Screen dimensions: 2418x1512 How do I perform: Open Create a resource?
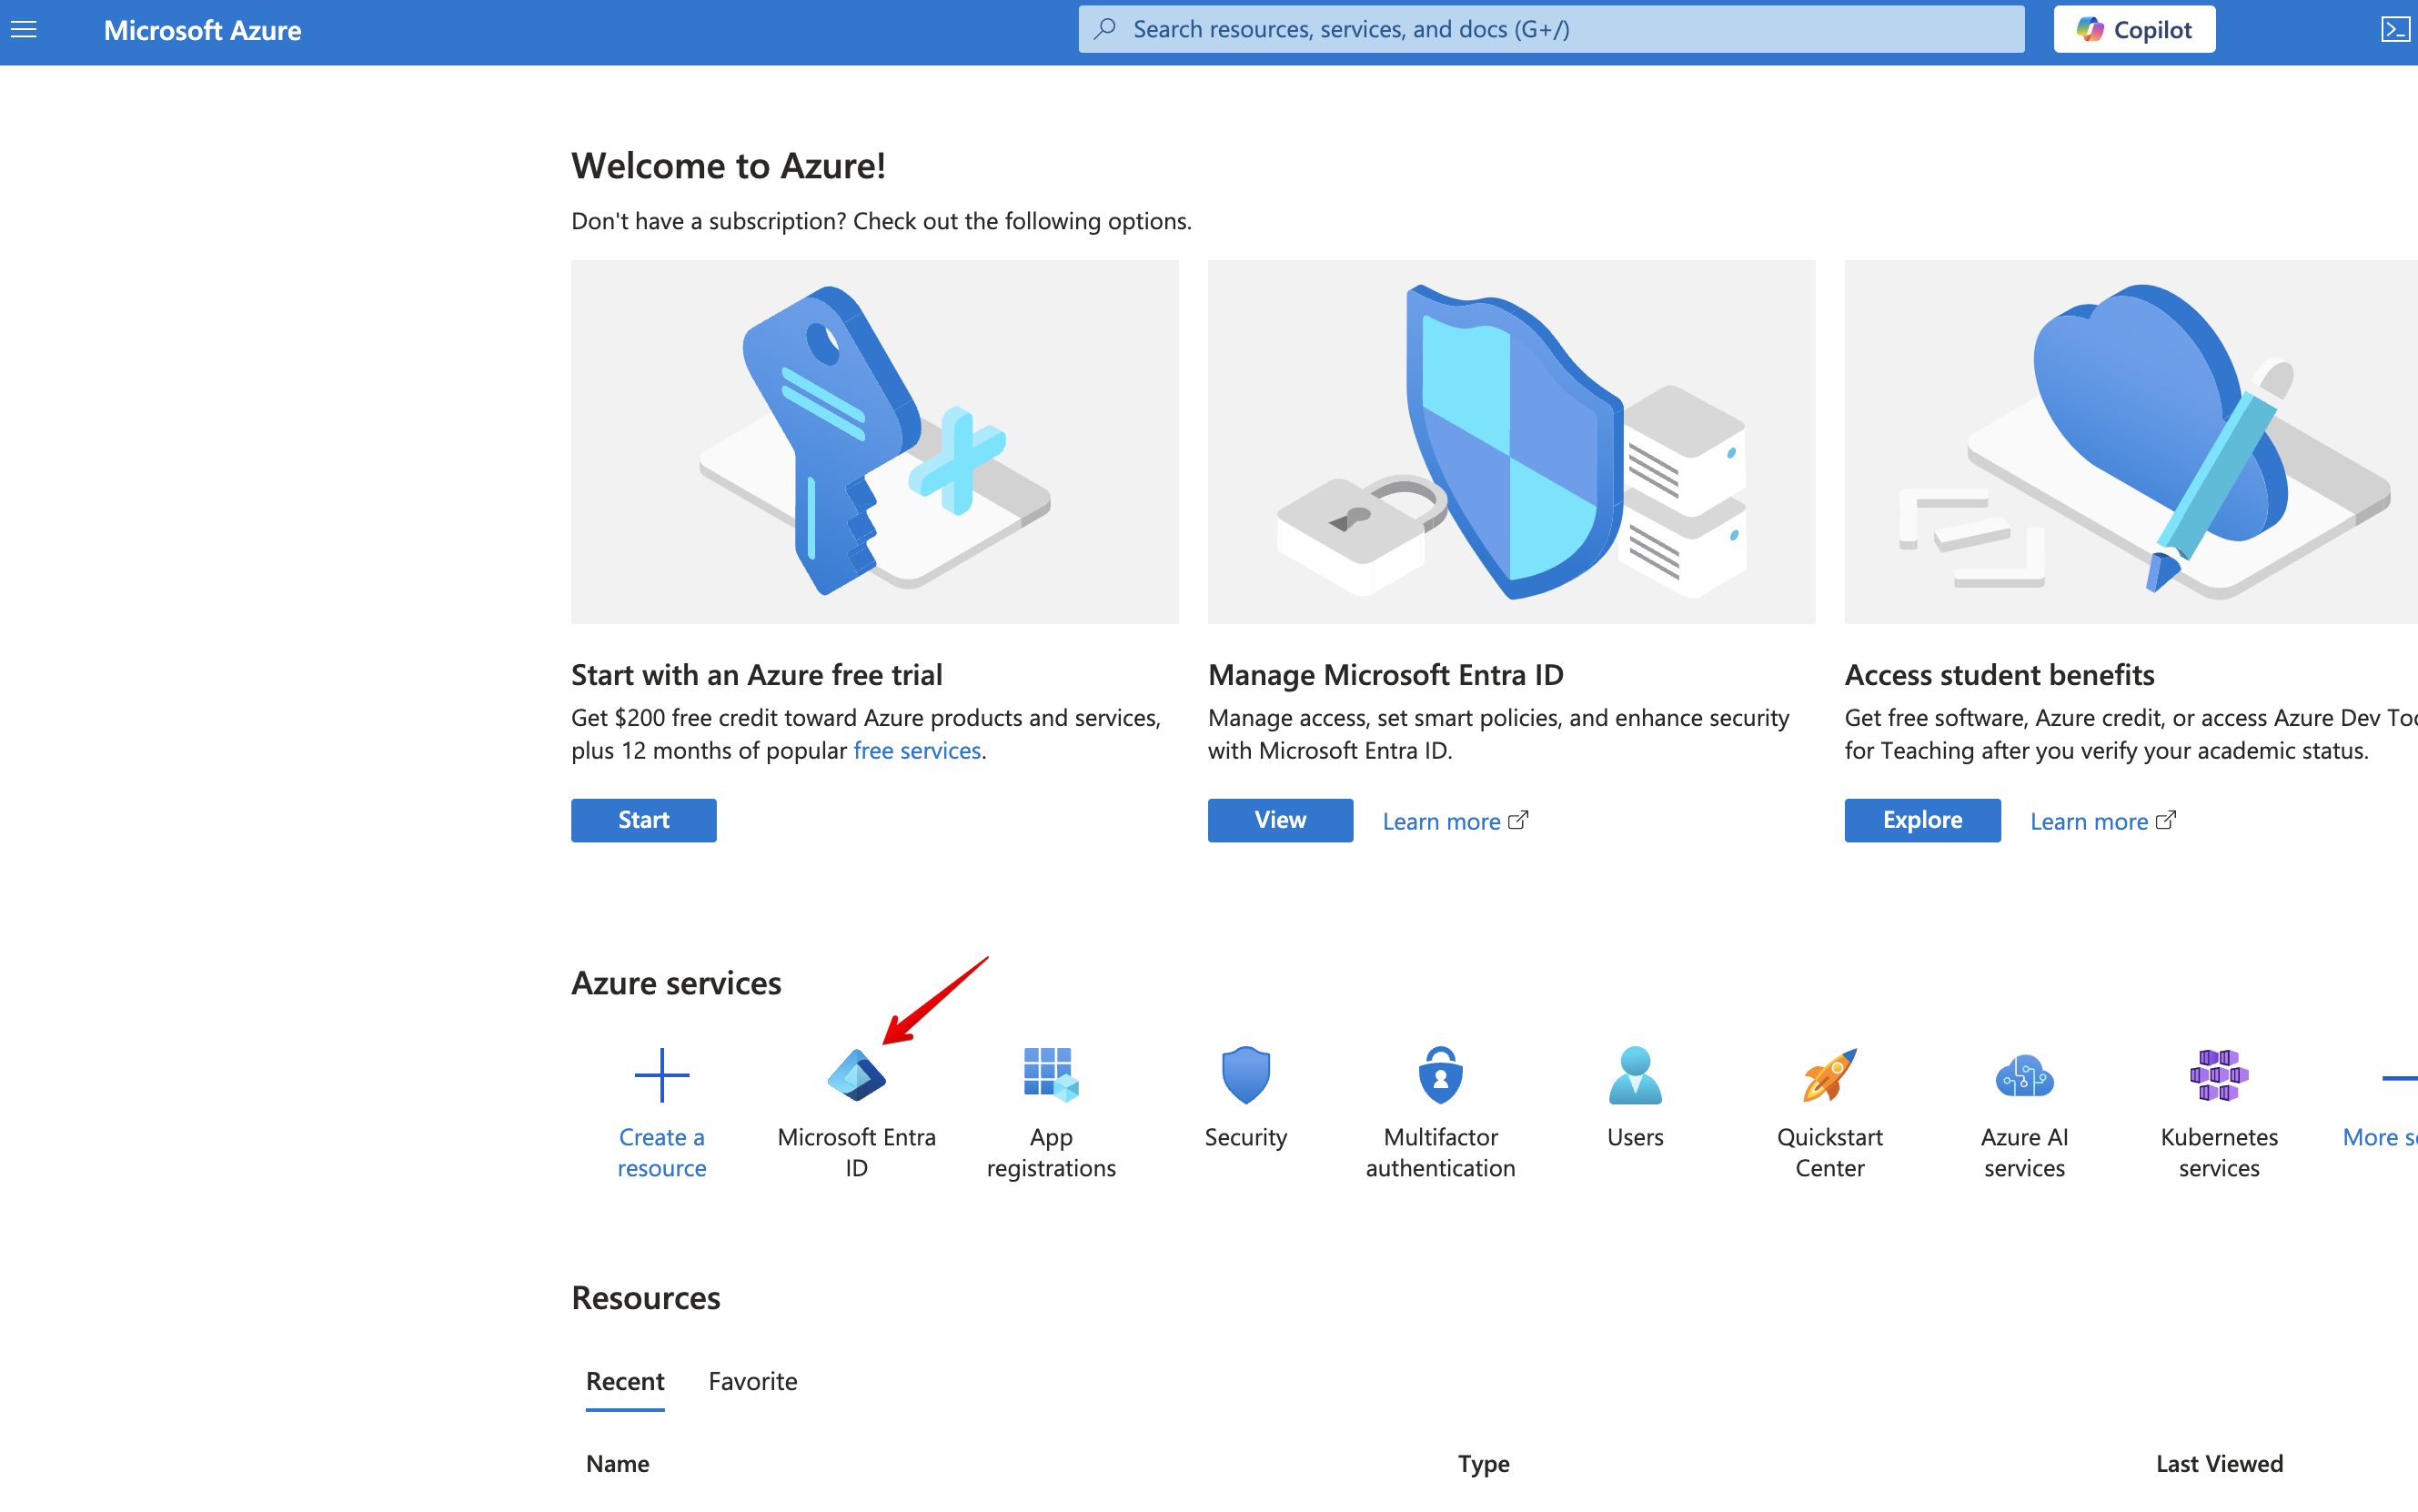[662, 1113]
